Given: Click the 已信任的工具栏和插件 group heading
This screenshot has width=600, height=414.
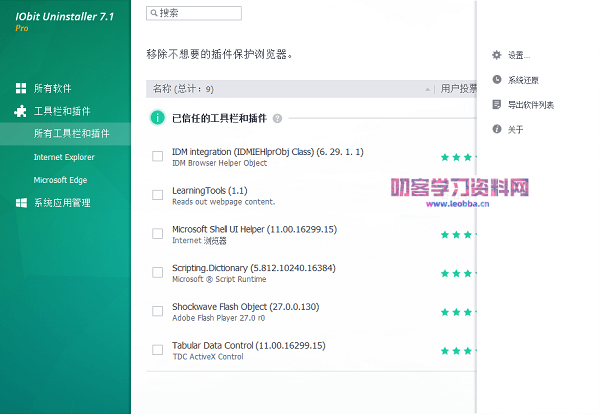Looking at the screenshot, I should click(219, 118).
